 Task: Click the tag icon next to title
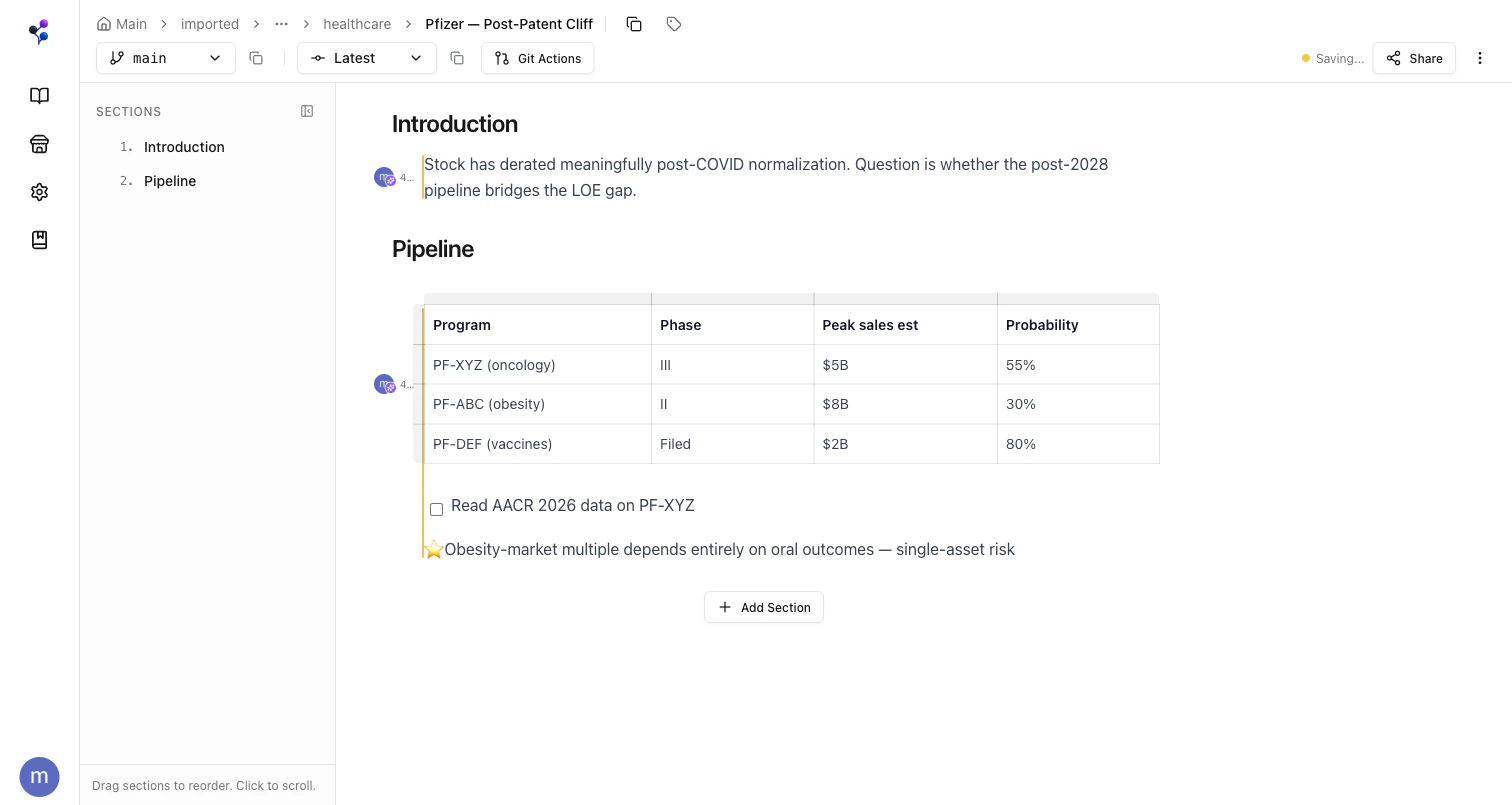pyautogui.click(x=674, y=24)
